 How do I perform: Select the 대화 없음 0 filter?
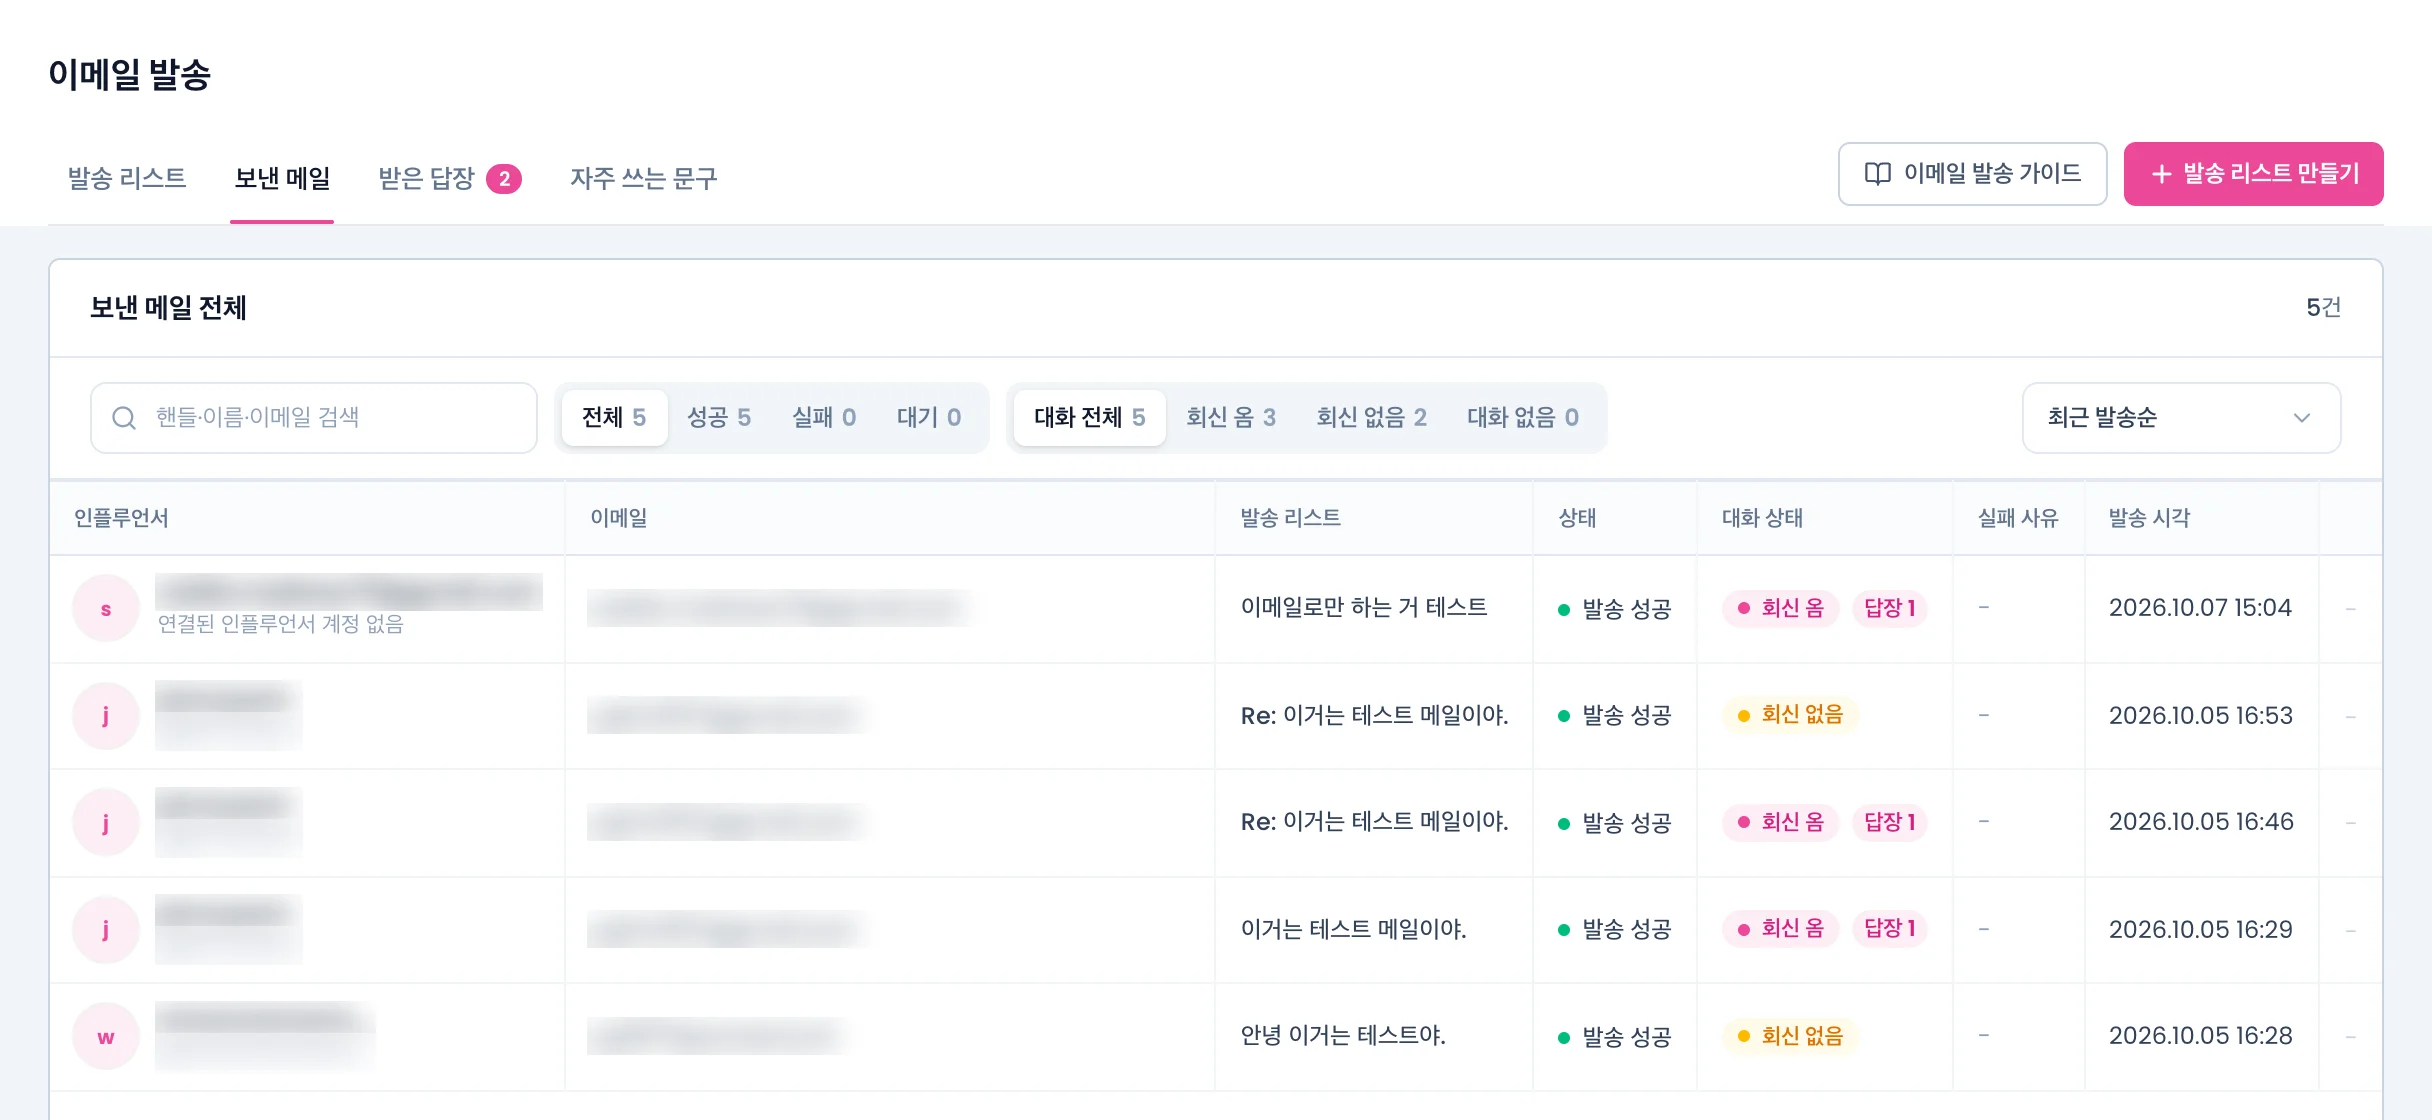1523,418
